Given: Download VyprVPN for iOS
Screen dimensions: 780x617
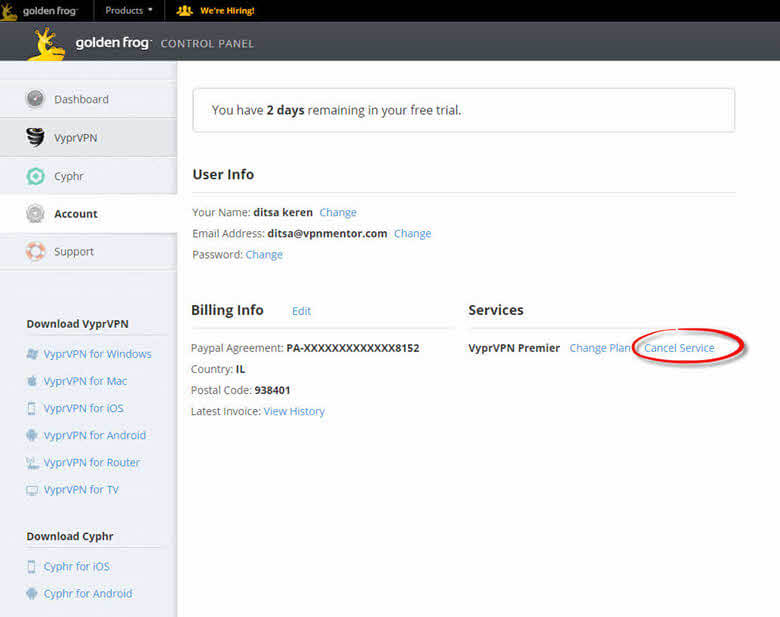Looking at the screenshot, I should click(84, 409).
